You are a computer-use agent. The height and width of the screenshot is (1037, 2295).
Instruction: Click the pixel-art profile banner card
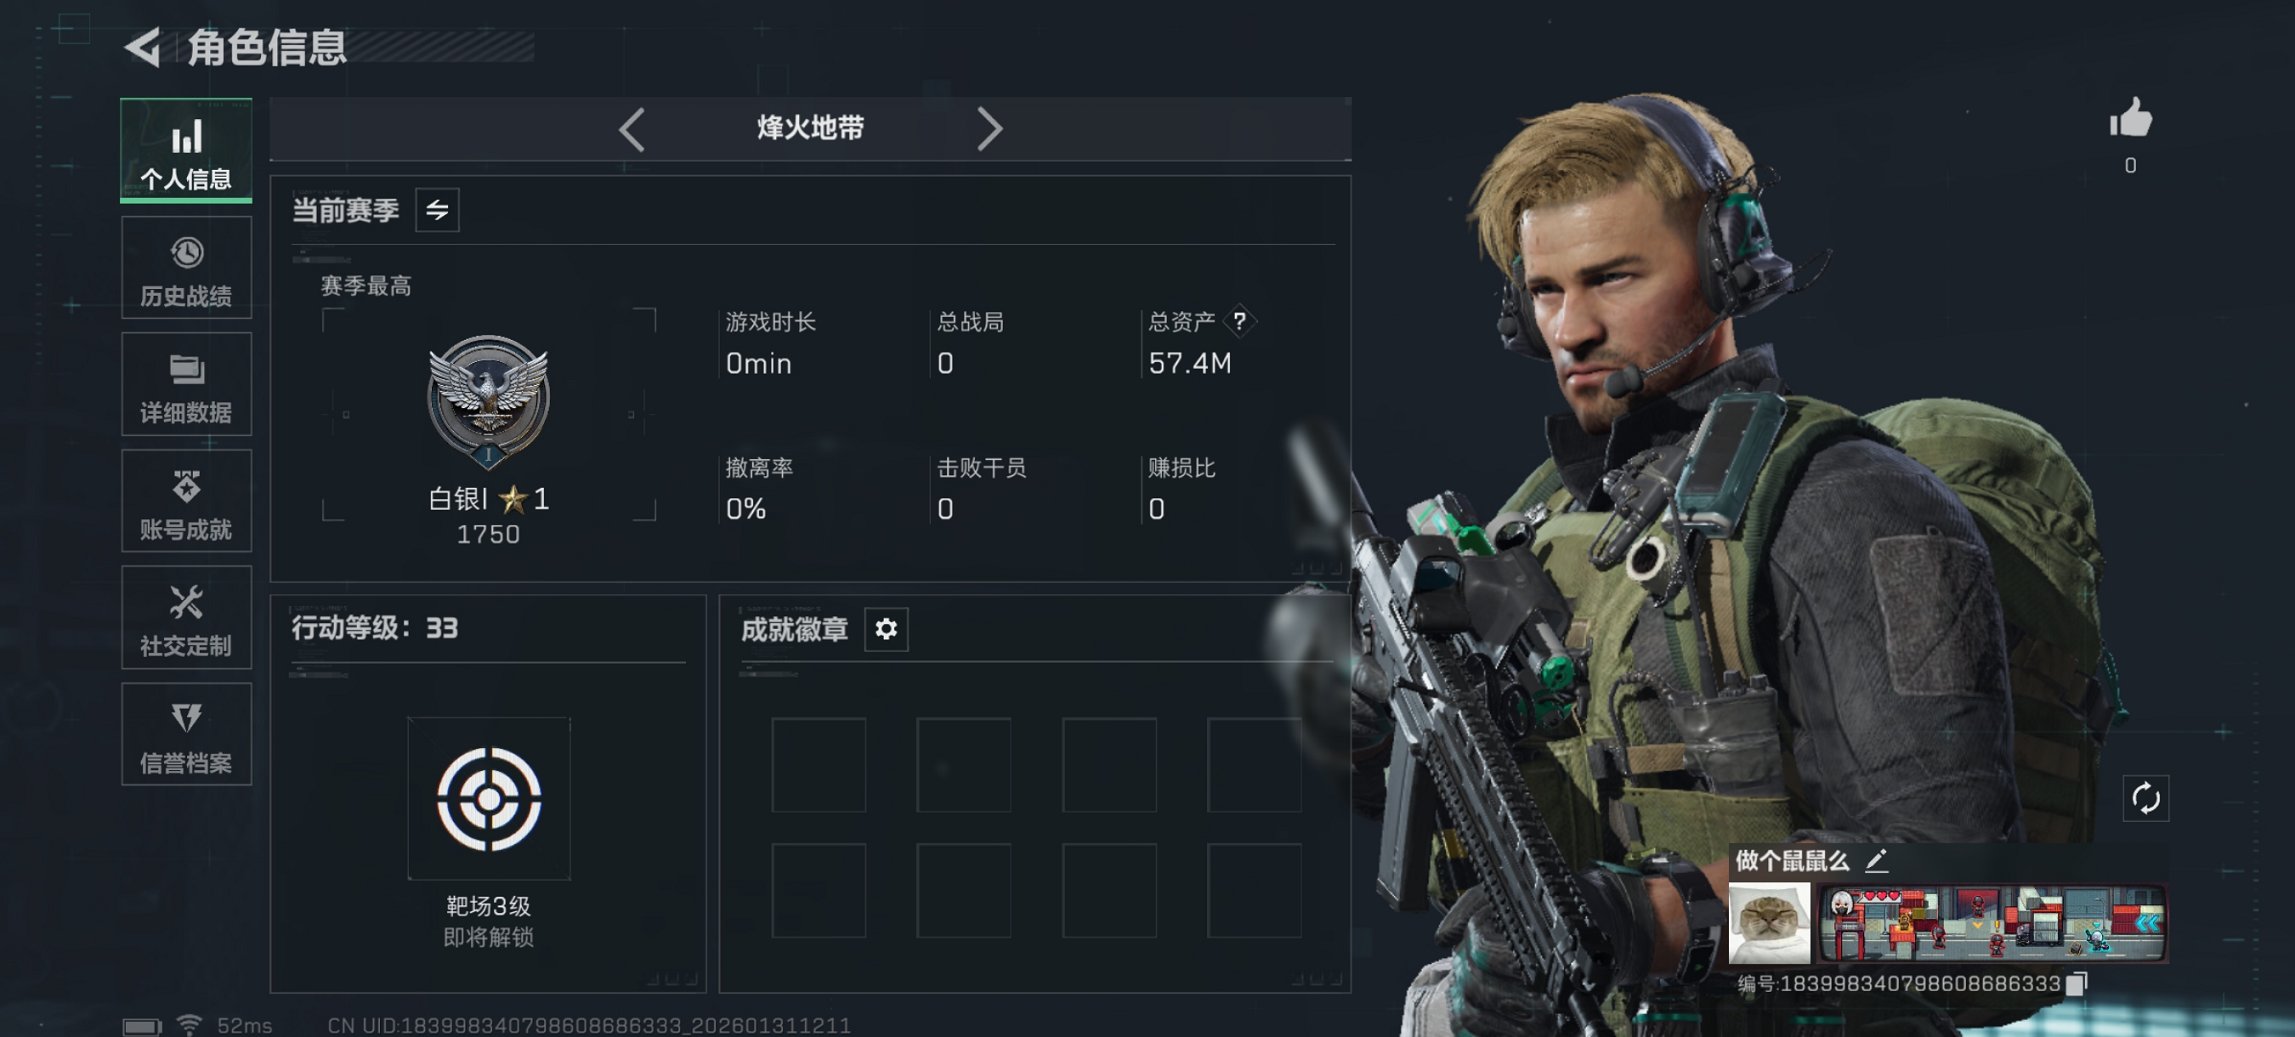pyautogui.click(x=1992, y=923)
